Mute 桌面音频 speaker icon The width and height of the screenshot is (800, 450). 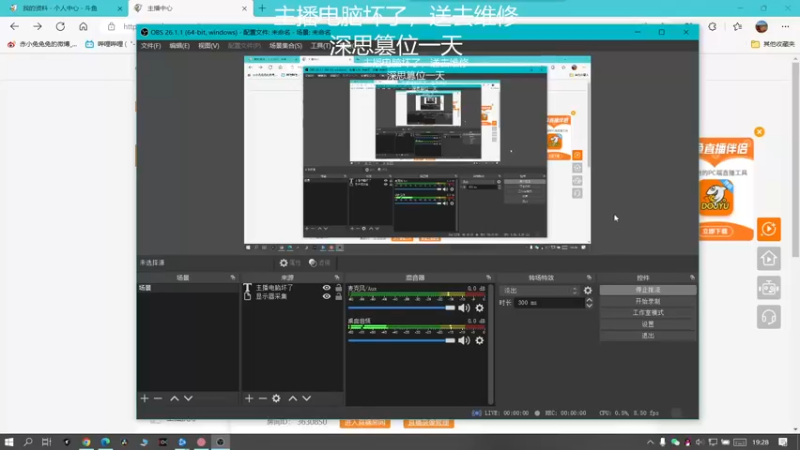tap(464, 340)
